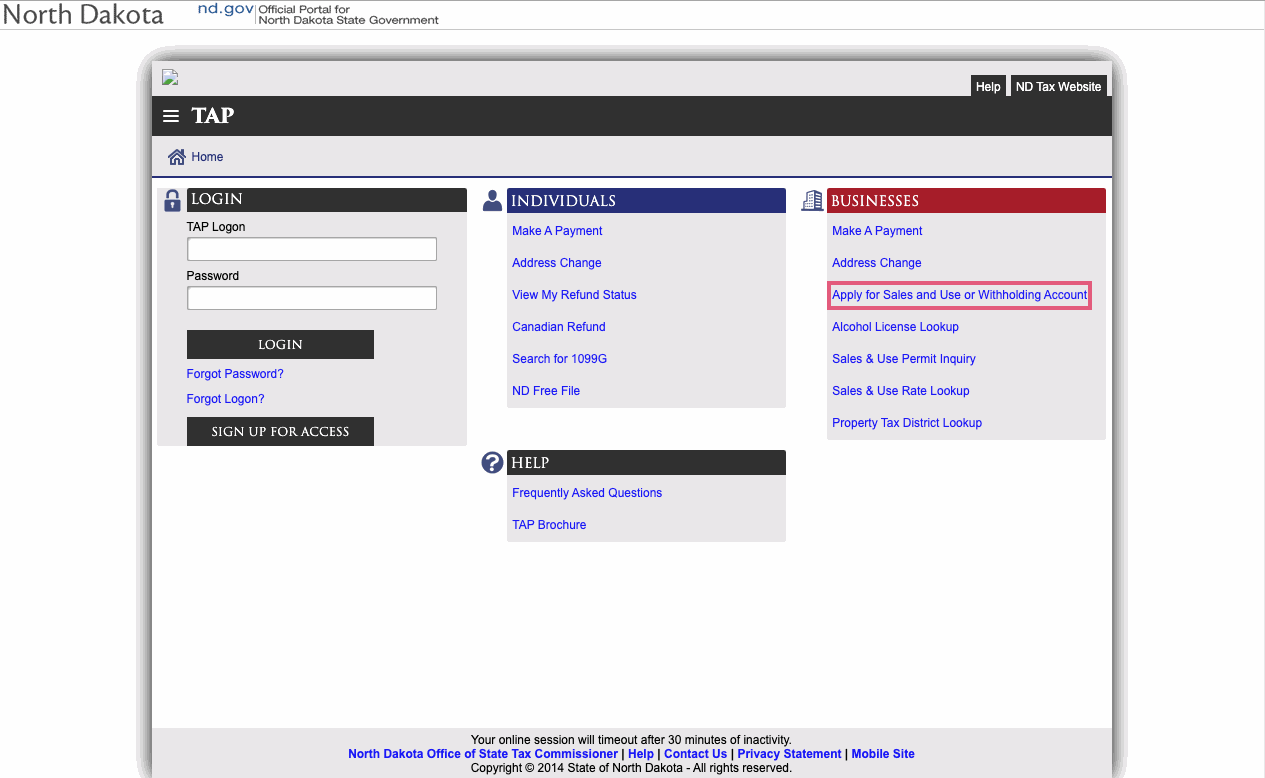Open the ND Tax Website button

click(x=1058, y=87)
